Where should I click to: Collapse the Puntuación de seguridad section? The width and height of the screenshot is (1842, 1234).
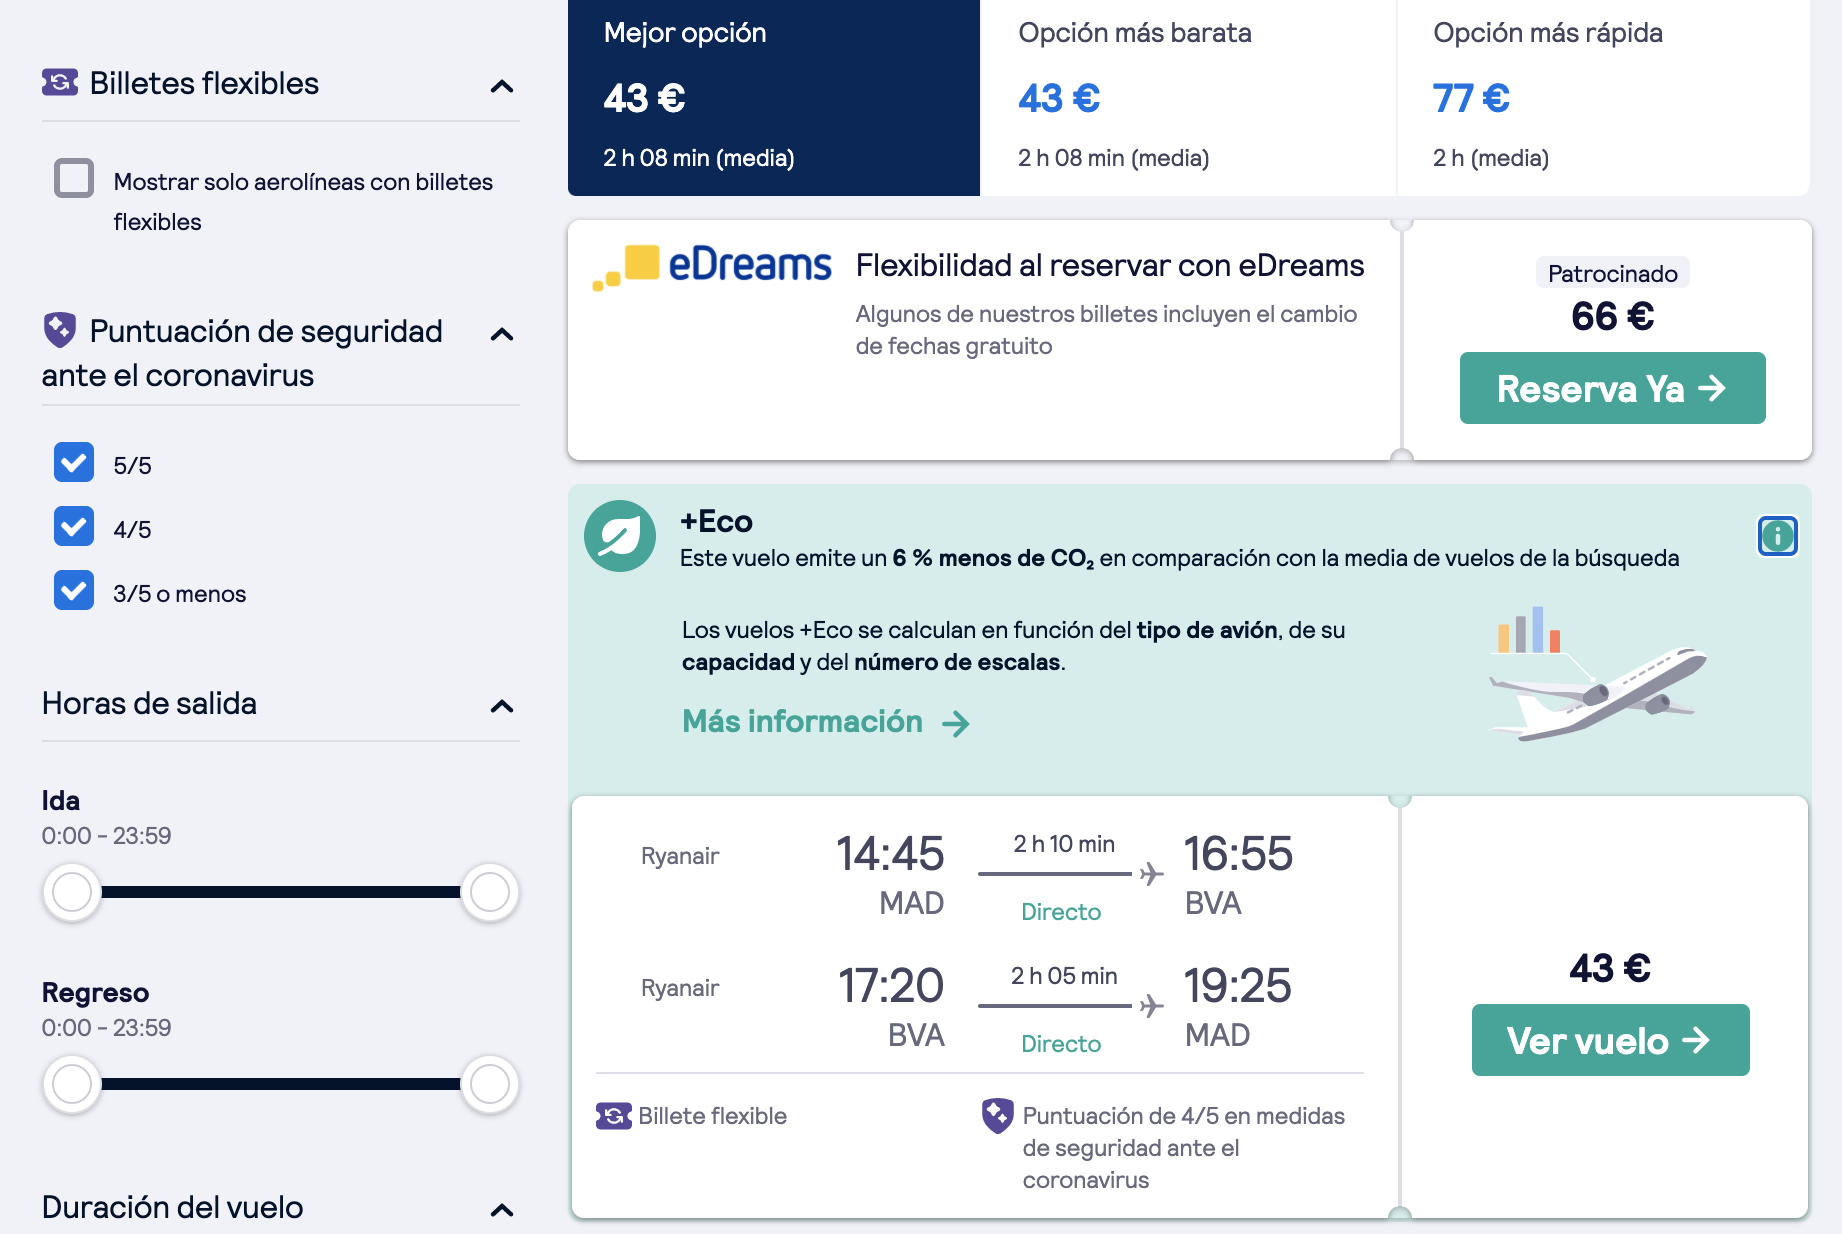click(502, 334)
